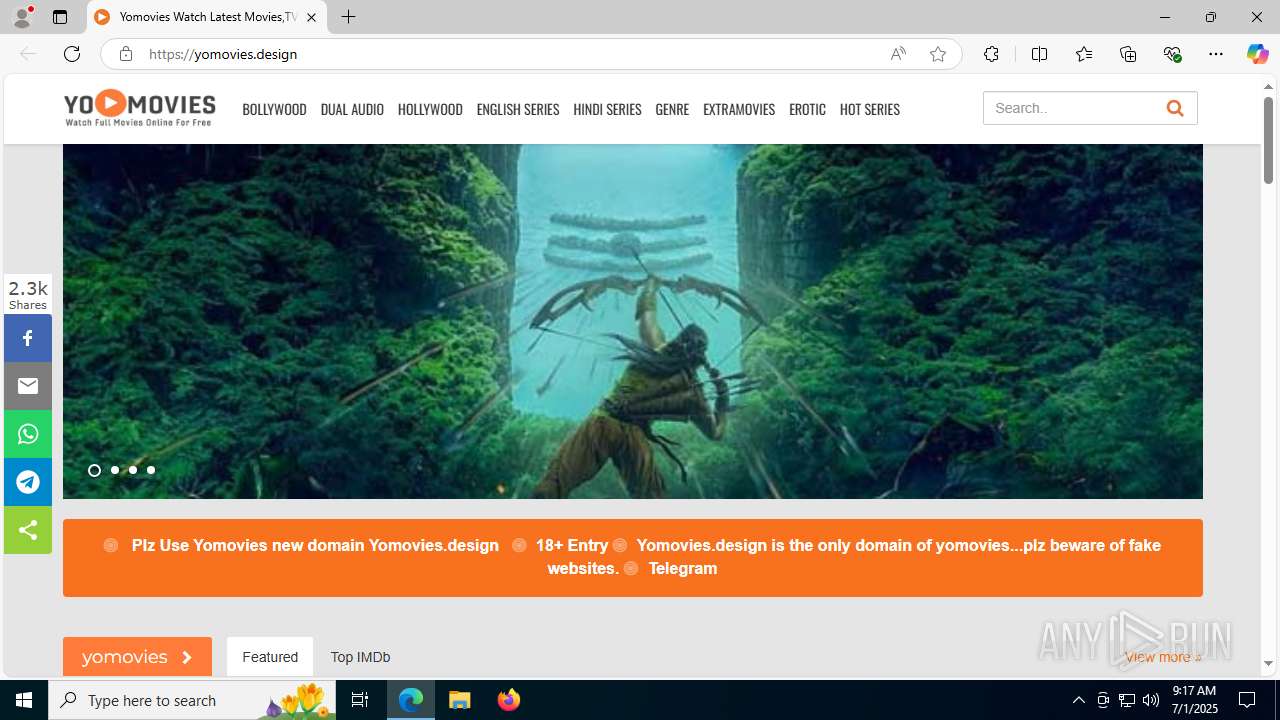Close the Yomovies tab

pos(311,17)
